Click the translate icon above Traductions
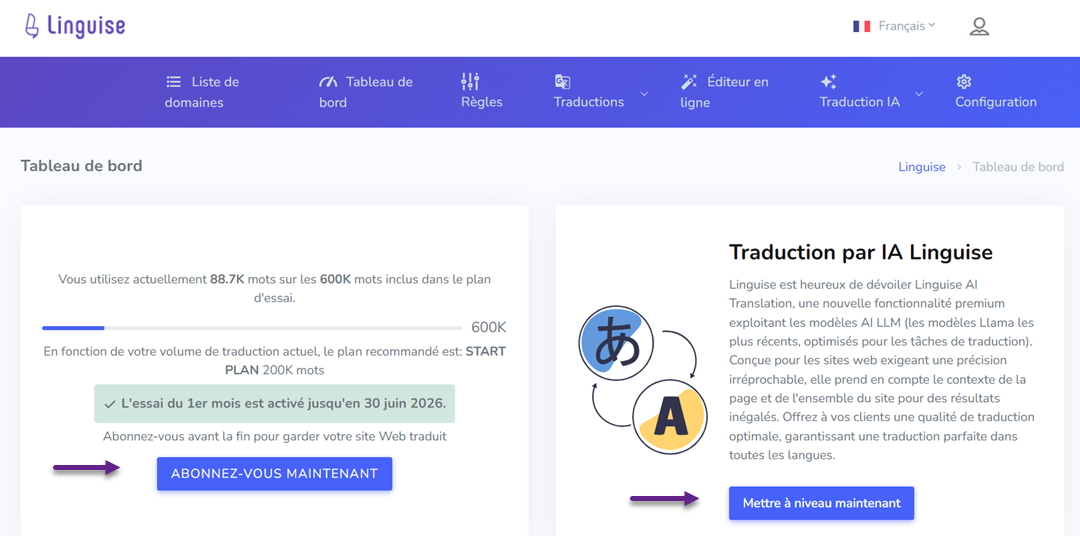 click(x=562, y=81)
